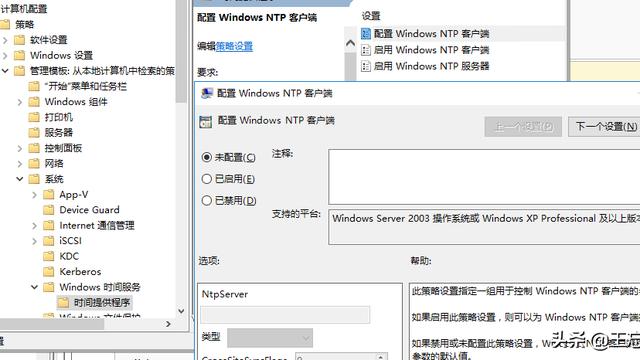Screen dimensions: 640x360
Task: Click the 服务器 folder icon
Action: click(34, 133)
